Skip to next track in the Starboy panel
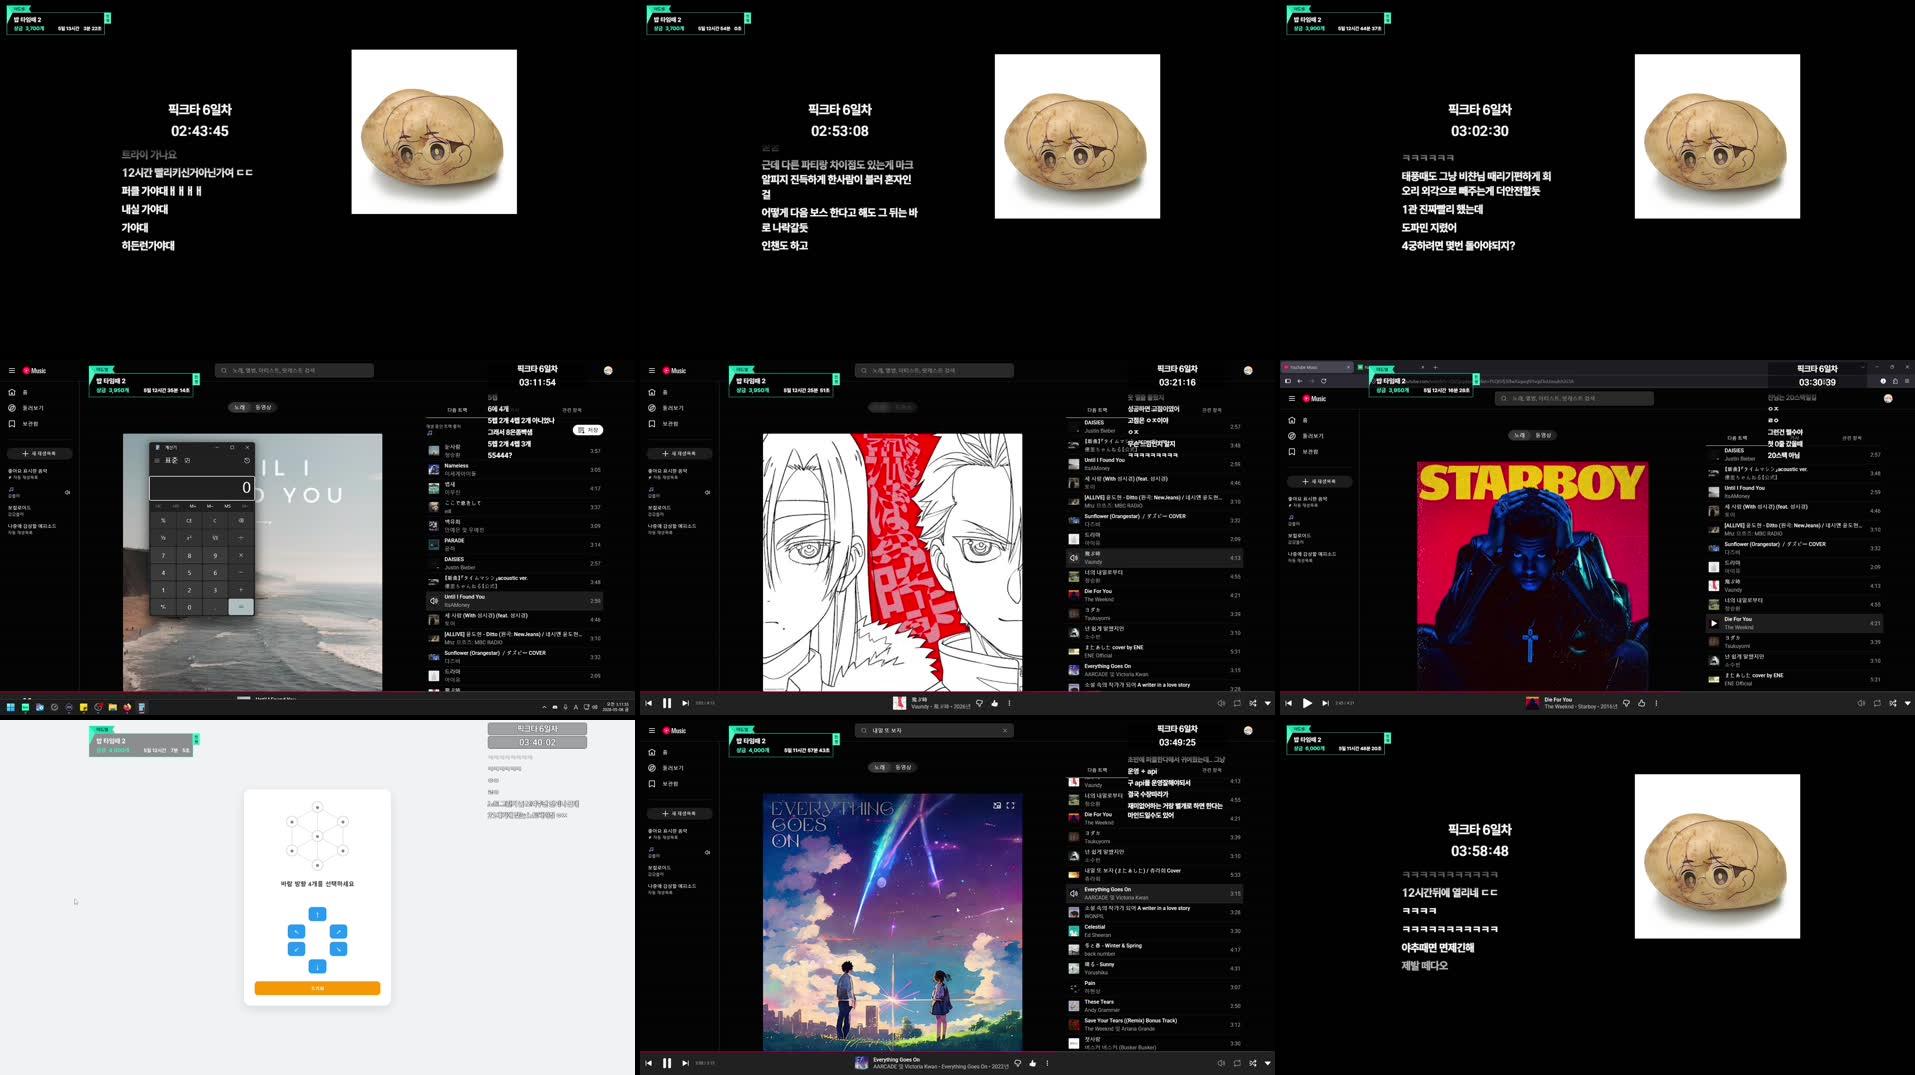 pos(1325,703)
